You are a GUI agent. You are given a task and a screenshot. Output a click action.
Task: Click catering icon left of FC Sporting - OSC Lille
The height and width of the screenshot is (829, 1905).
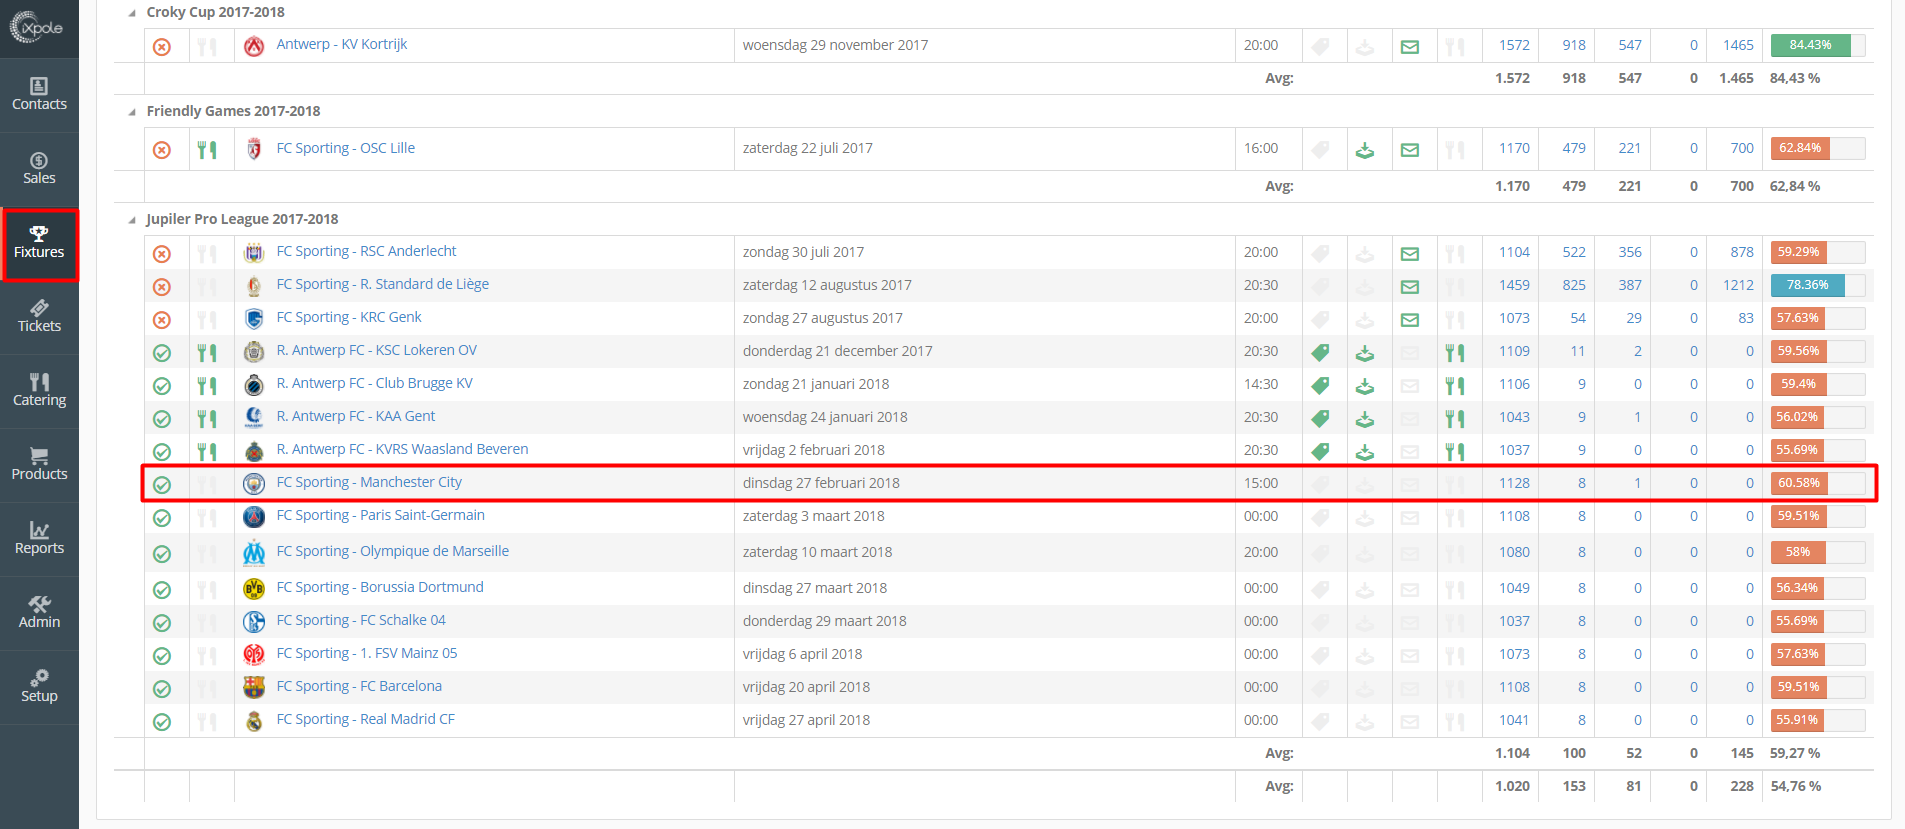click(x=207, y=150)
